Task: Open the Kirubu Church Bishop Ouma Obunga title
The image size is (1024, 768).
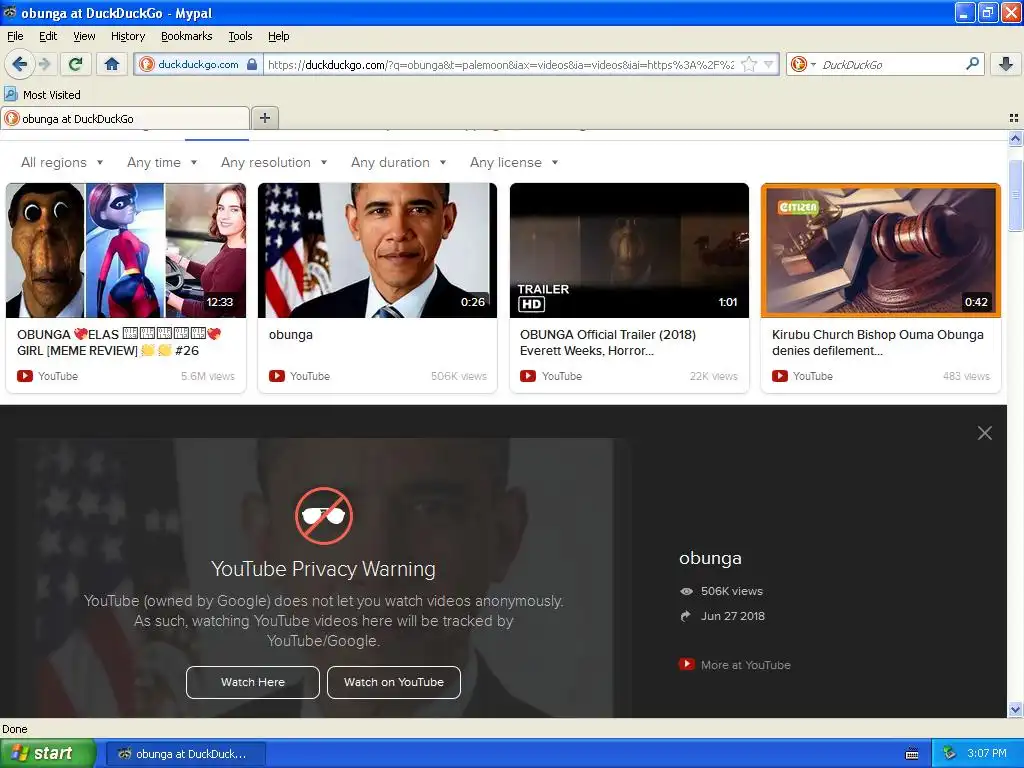Action: (x=878, y=342)
